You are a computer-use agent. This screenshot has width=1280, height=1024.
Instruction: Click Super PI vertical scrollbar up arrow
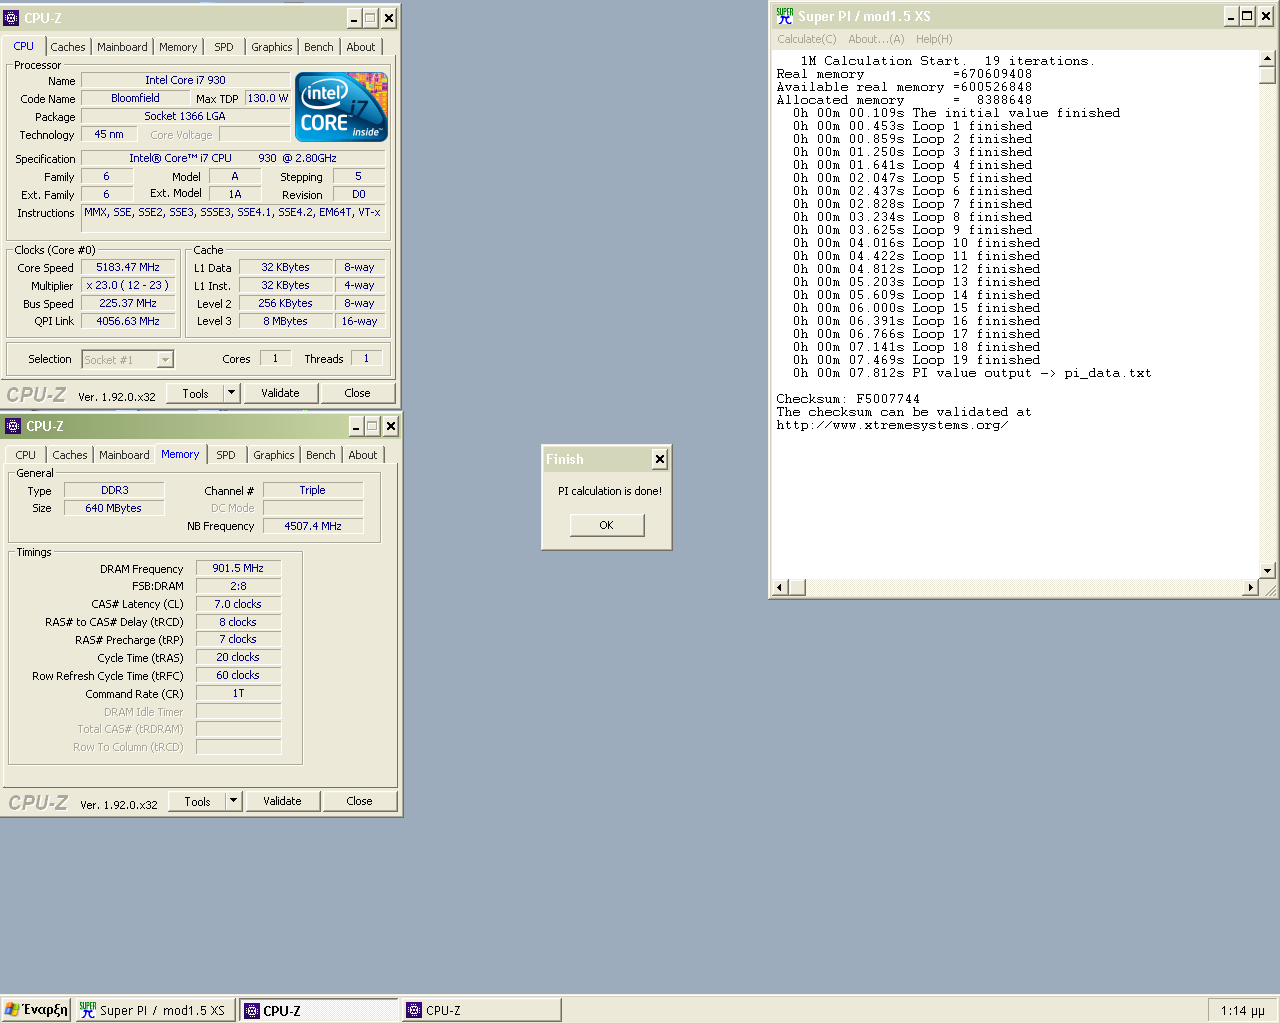[x=1267, y=59]
